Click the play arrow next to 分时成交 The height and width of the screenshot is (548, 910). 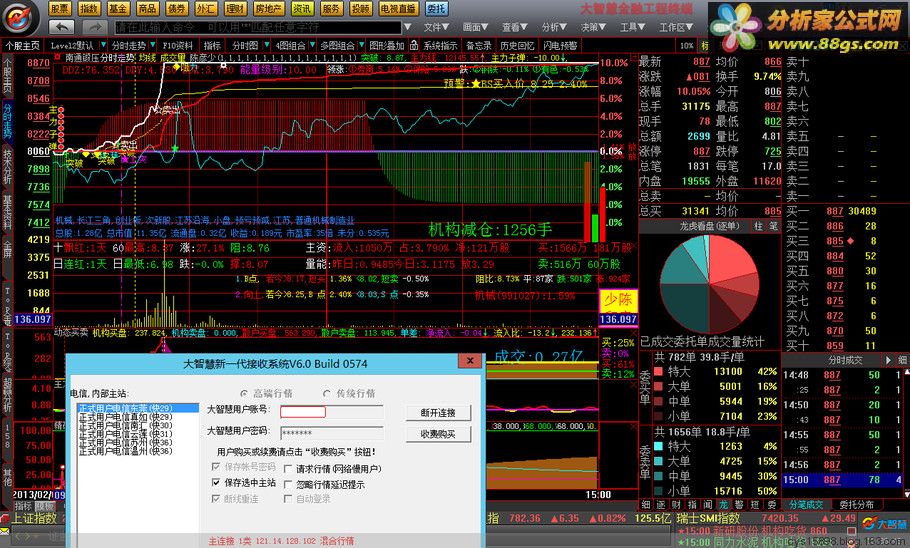click(888, 360)
